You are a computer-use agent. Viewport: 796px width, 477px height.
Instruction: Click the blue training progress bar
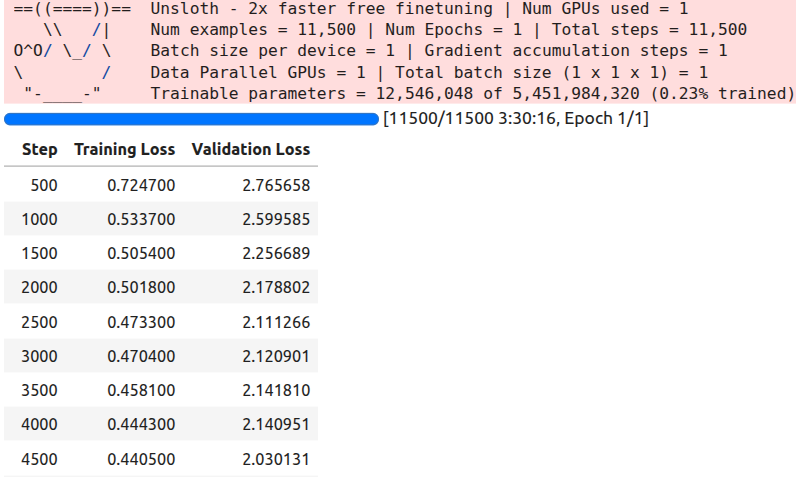[x=191, y=119]
